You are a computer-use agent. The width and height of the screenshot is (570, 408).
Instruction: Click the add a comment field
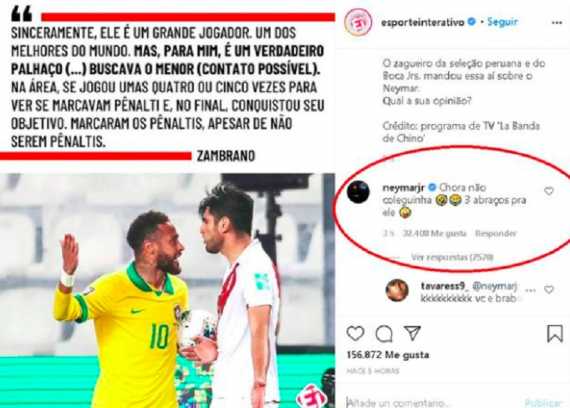(x=429, y=403)
